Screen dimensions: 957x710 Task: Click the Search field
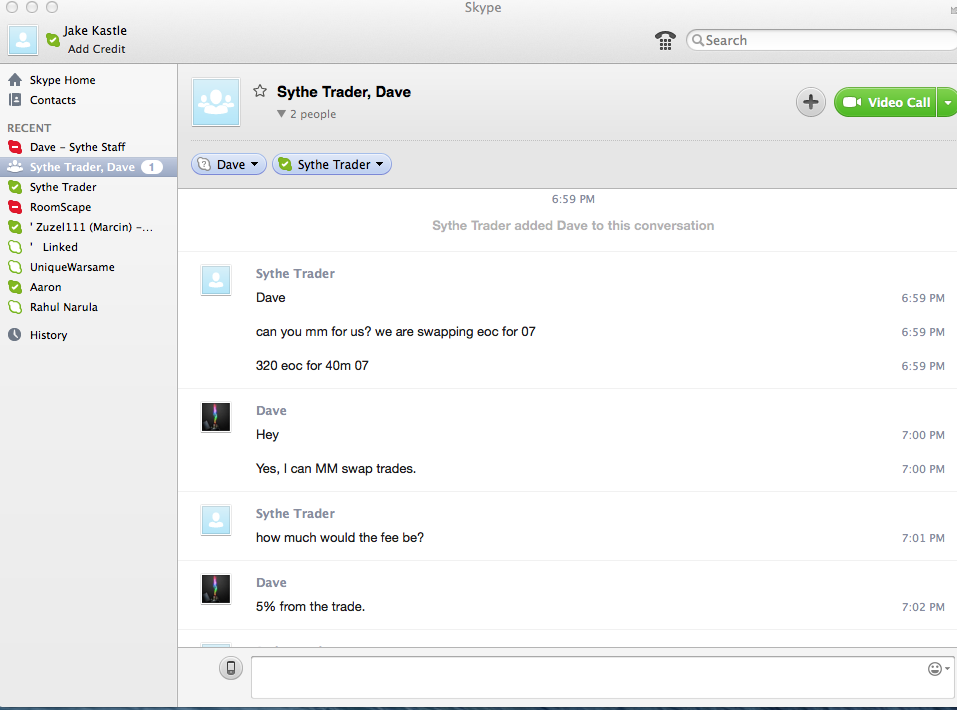[x=822, y=40]
